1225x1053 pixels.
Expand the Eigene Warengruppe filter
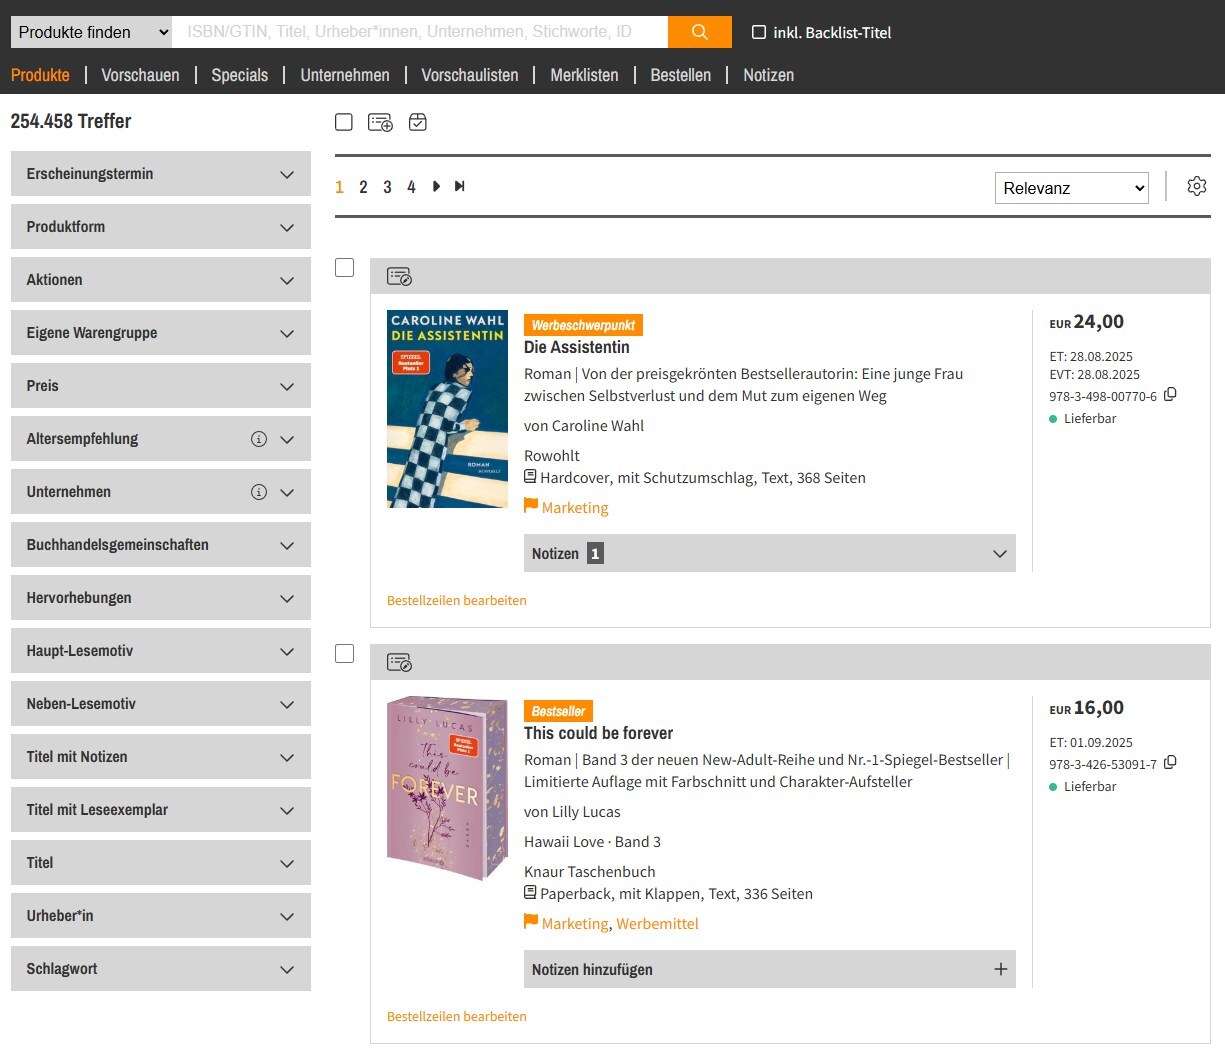click(161, 333)
